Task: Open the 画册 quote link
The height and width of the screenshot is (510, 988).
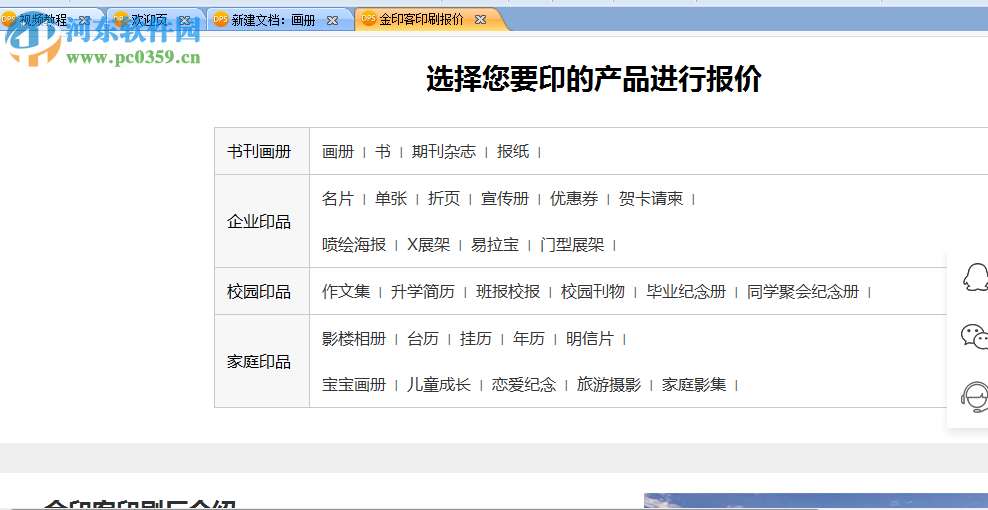Action: (338, 151)
